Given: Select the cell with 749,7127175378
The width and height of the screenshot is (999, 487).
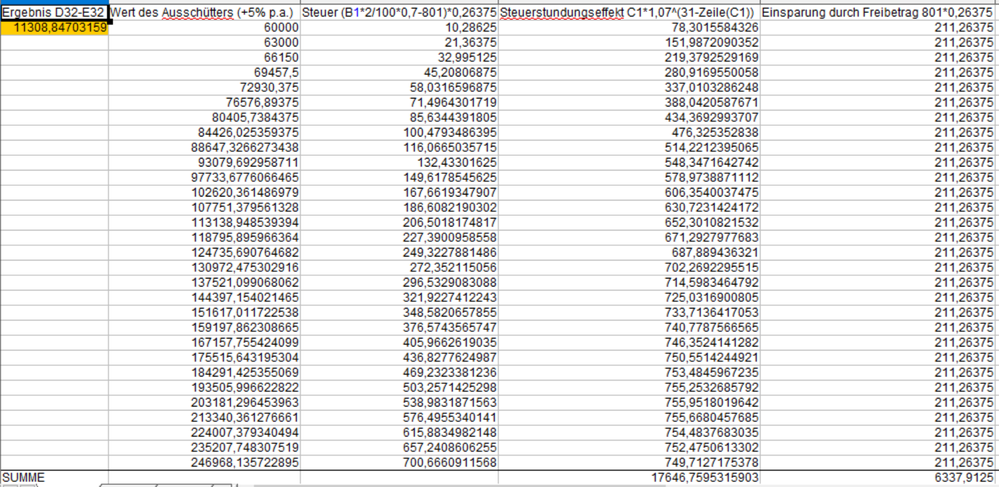Looking at the screenshot, I should [628, 463].
